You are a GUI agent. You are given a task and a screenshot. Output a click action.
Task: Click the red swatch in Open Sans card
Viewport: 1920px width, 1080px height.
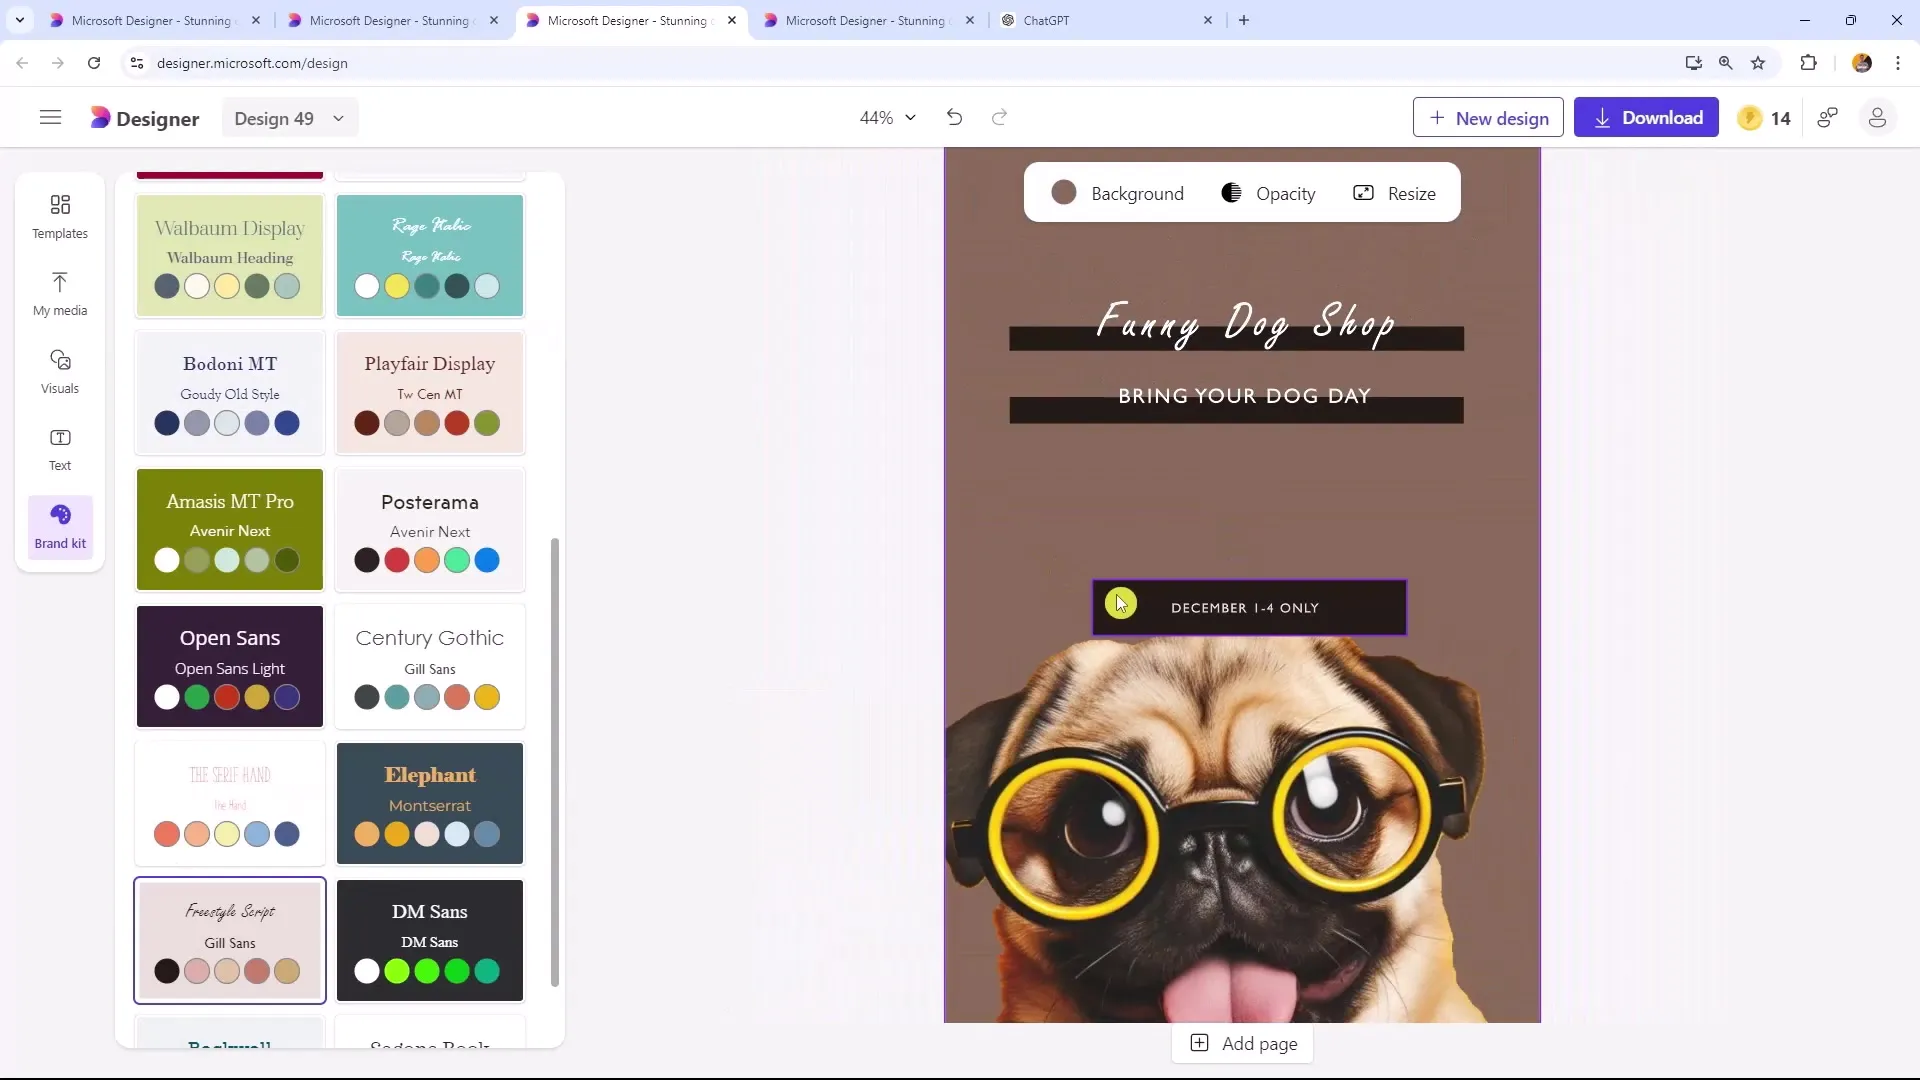tap(227, 697)
